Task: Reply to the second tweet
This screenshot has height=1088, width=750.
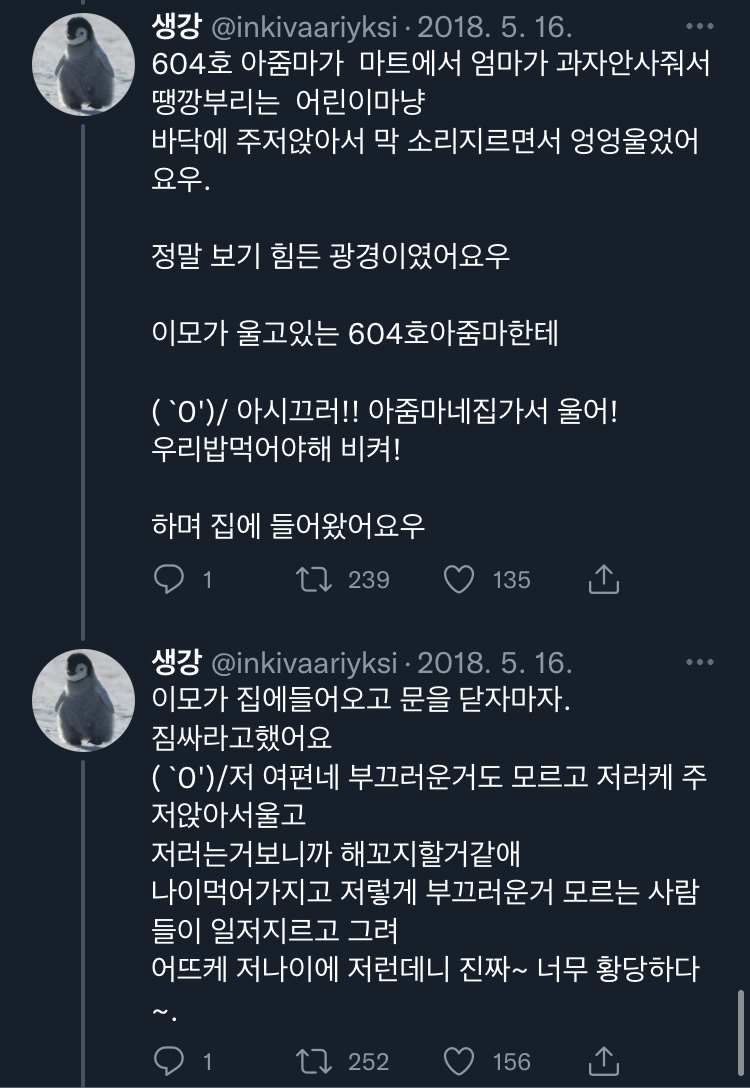Action: click(x=168, y=1060)
